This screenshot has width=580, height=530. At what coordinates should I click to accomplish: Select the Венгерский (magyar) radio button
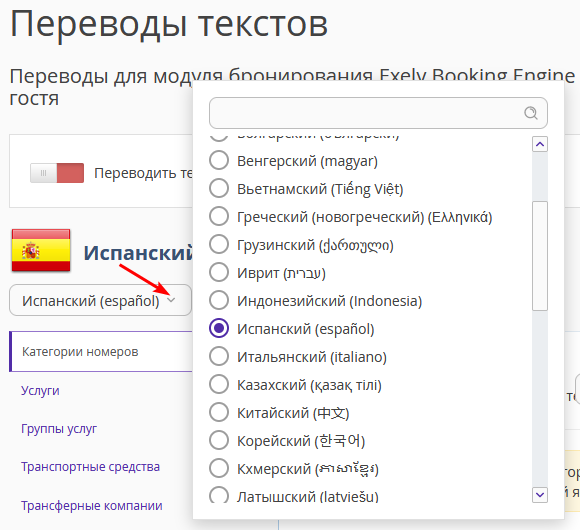(x=219, y=161)
